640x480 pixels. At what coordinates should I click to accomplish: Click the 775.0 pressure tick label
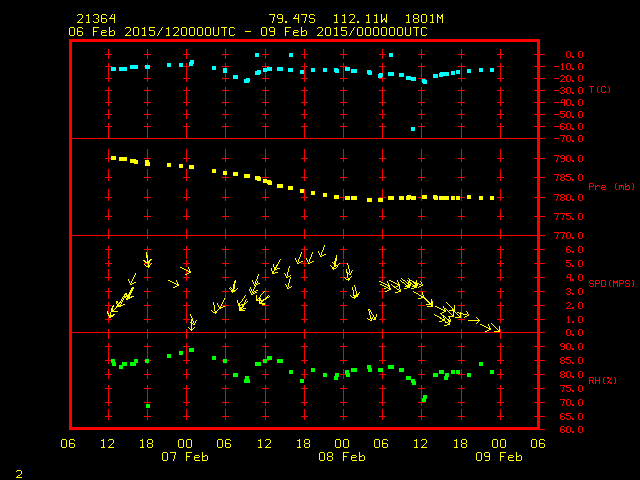pos(569,217)
